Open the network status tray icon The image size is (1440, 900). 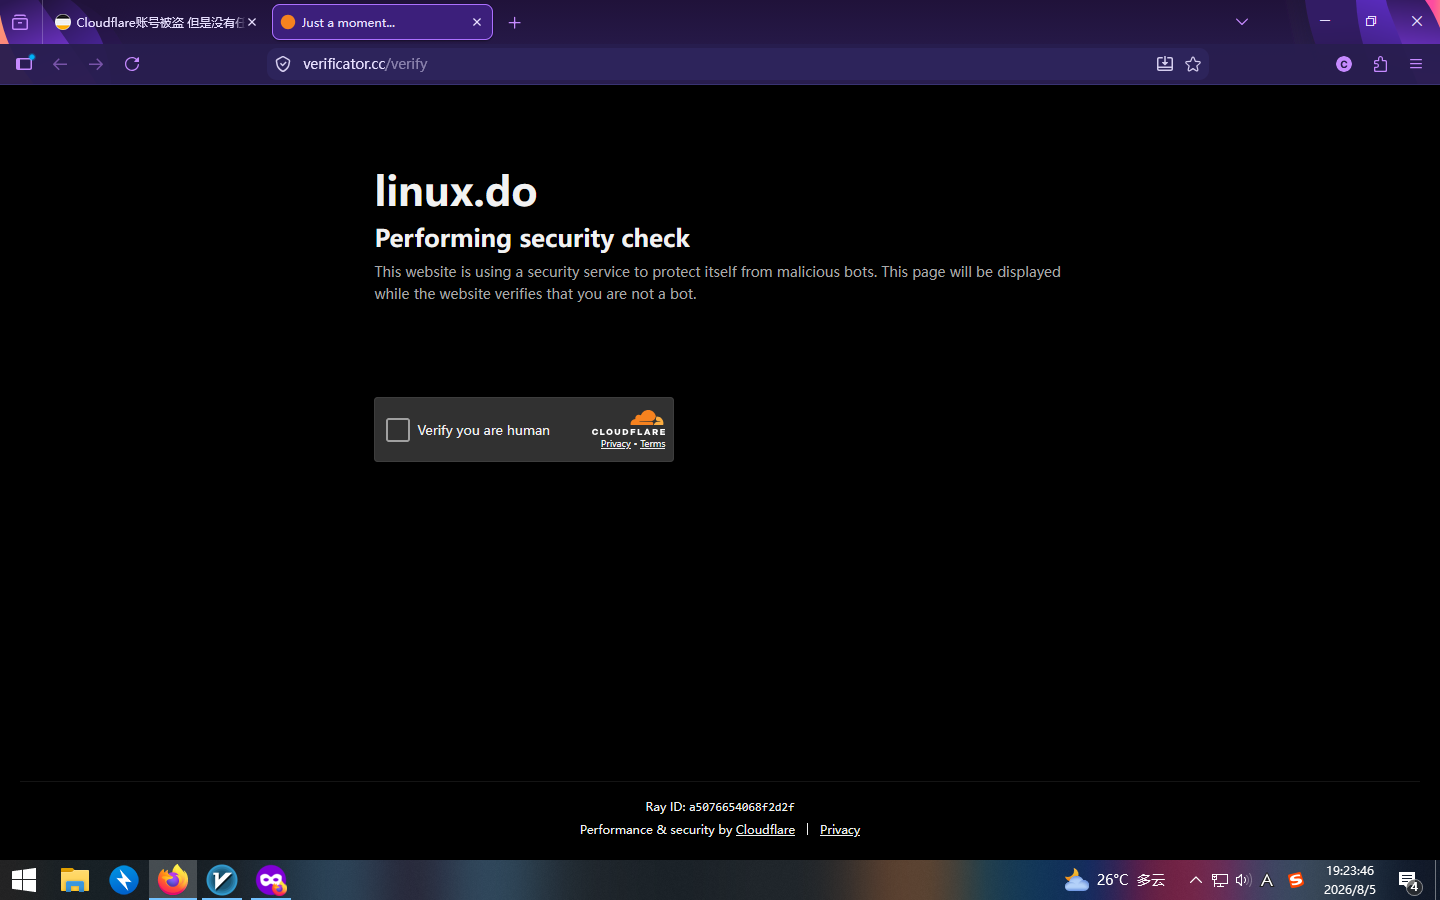coord(1220,880)
